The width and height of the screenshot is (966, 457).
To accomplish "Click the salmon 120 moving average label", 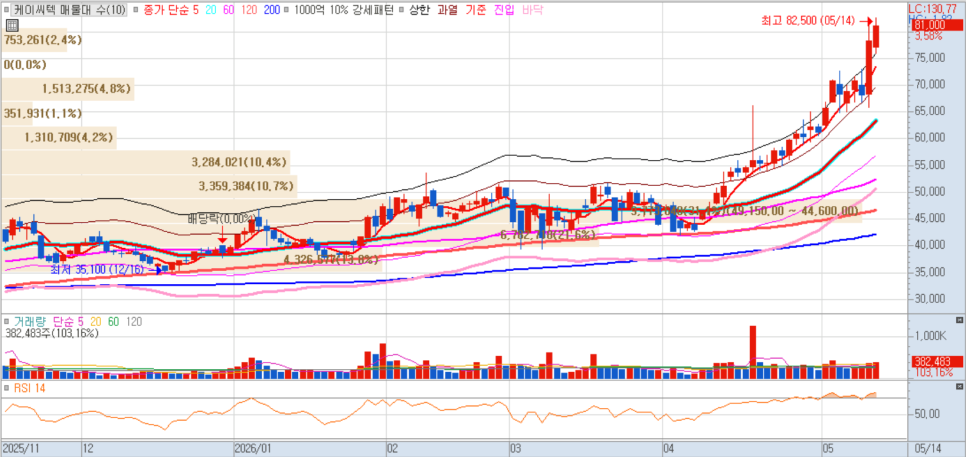I will click(249, 10).
